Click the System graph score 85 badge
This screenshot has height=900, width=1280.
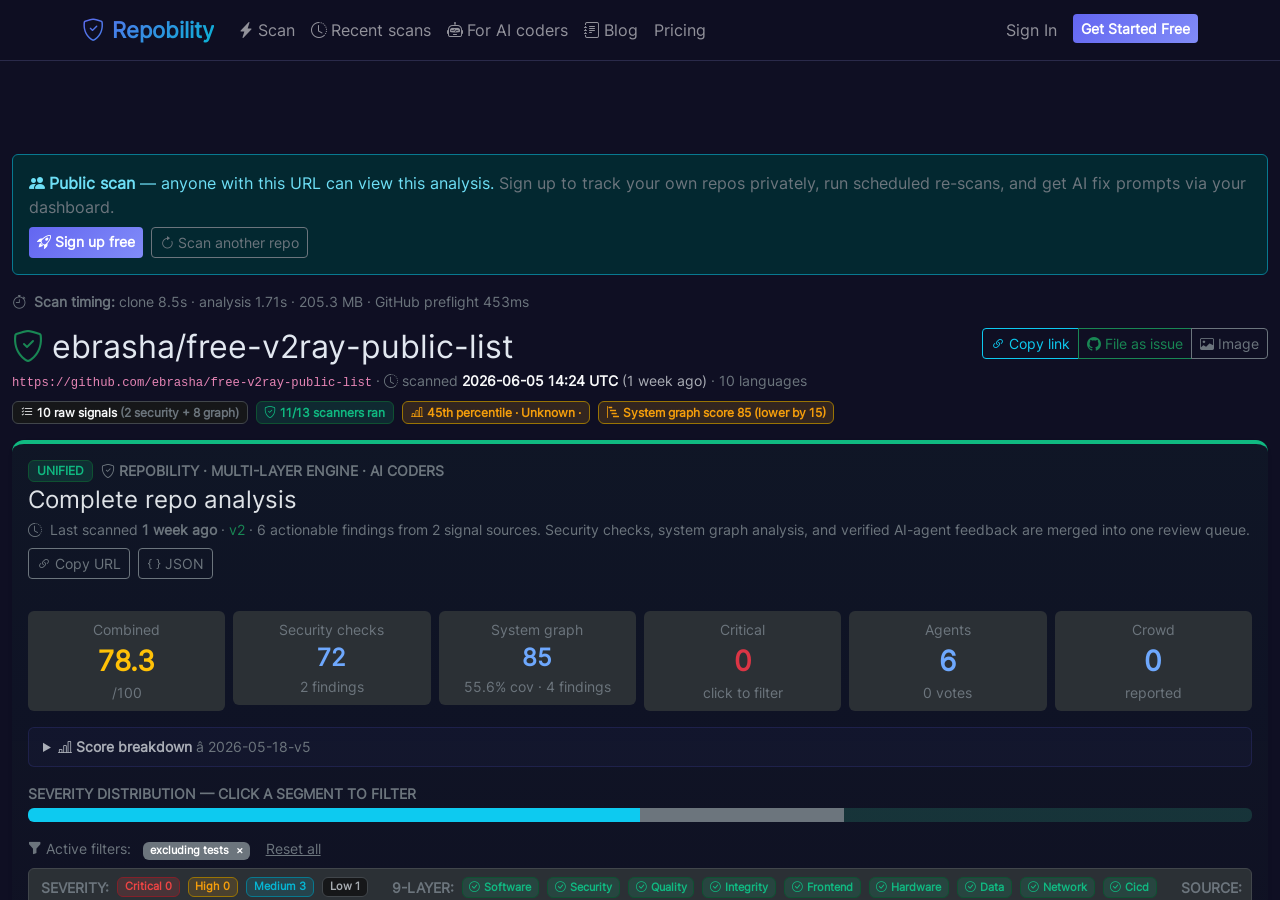click(716, 412)
